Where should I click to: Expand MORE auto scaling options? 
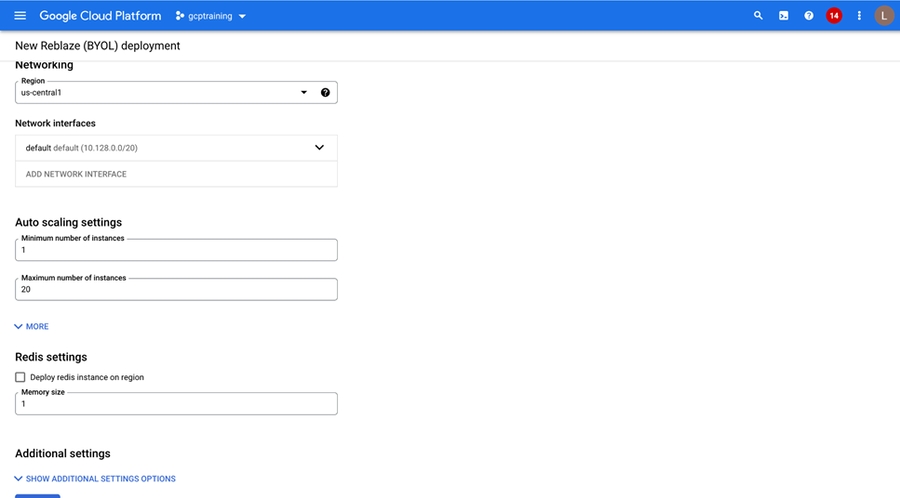(31, 326)
